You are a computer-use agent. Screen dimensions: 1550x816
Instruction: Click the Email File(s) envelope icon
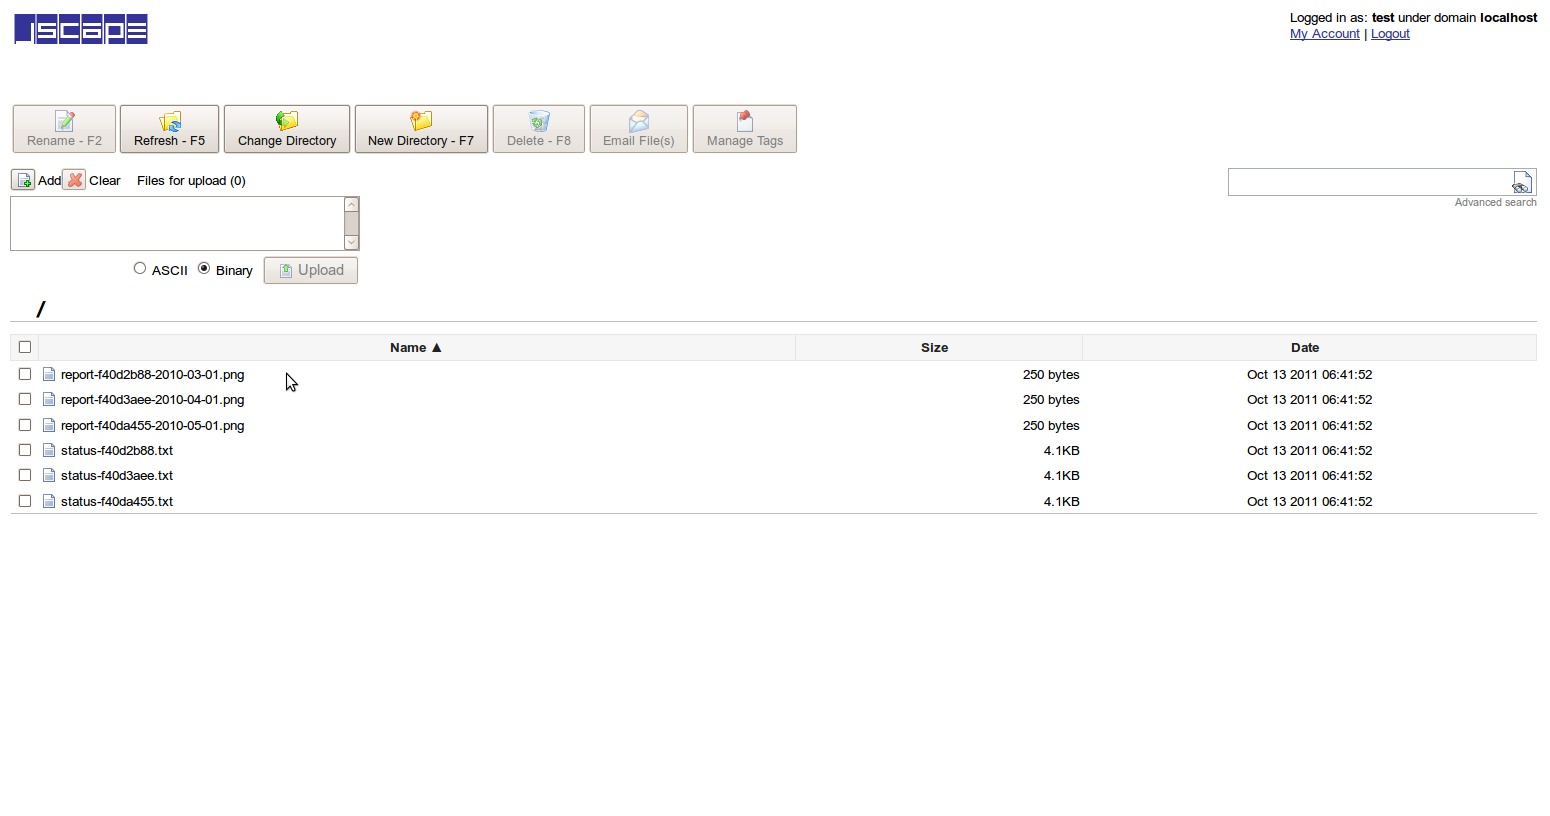(x=638, y=123)
